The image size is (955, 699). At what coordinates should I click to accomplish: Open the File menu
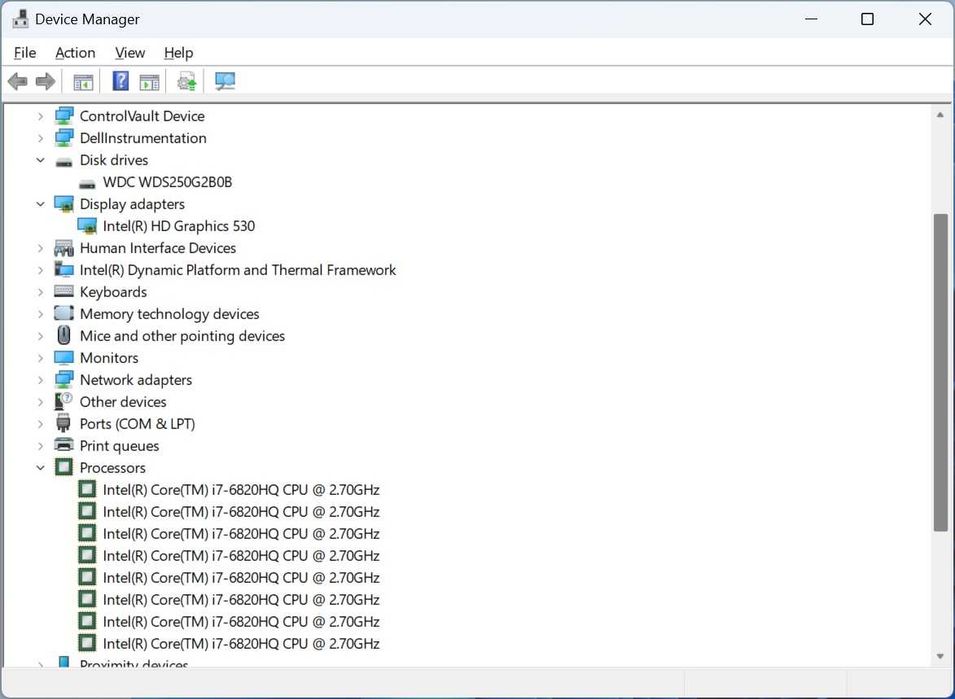point(25,53)
